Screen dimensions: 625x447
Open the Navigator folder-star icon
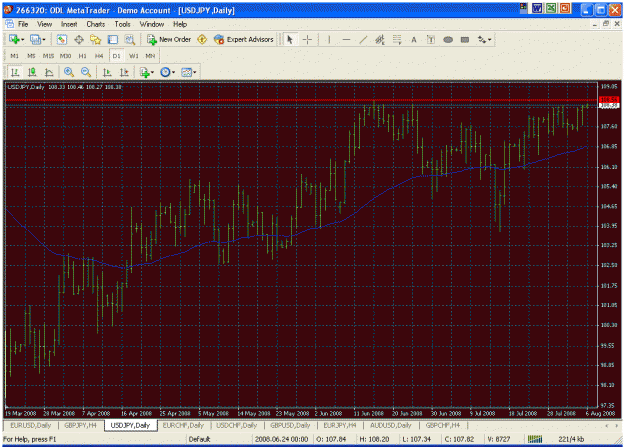96,39
